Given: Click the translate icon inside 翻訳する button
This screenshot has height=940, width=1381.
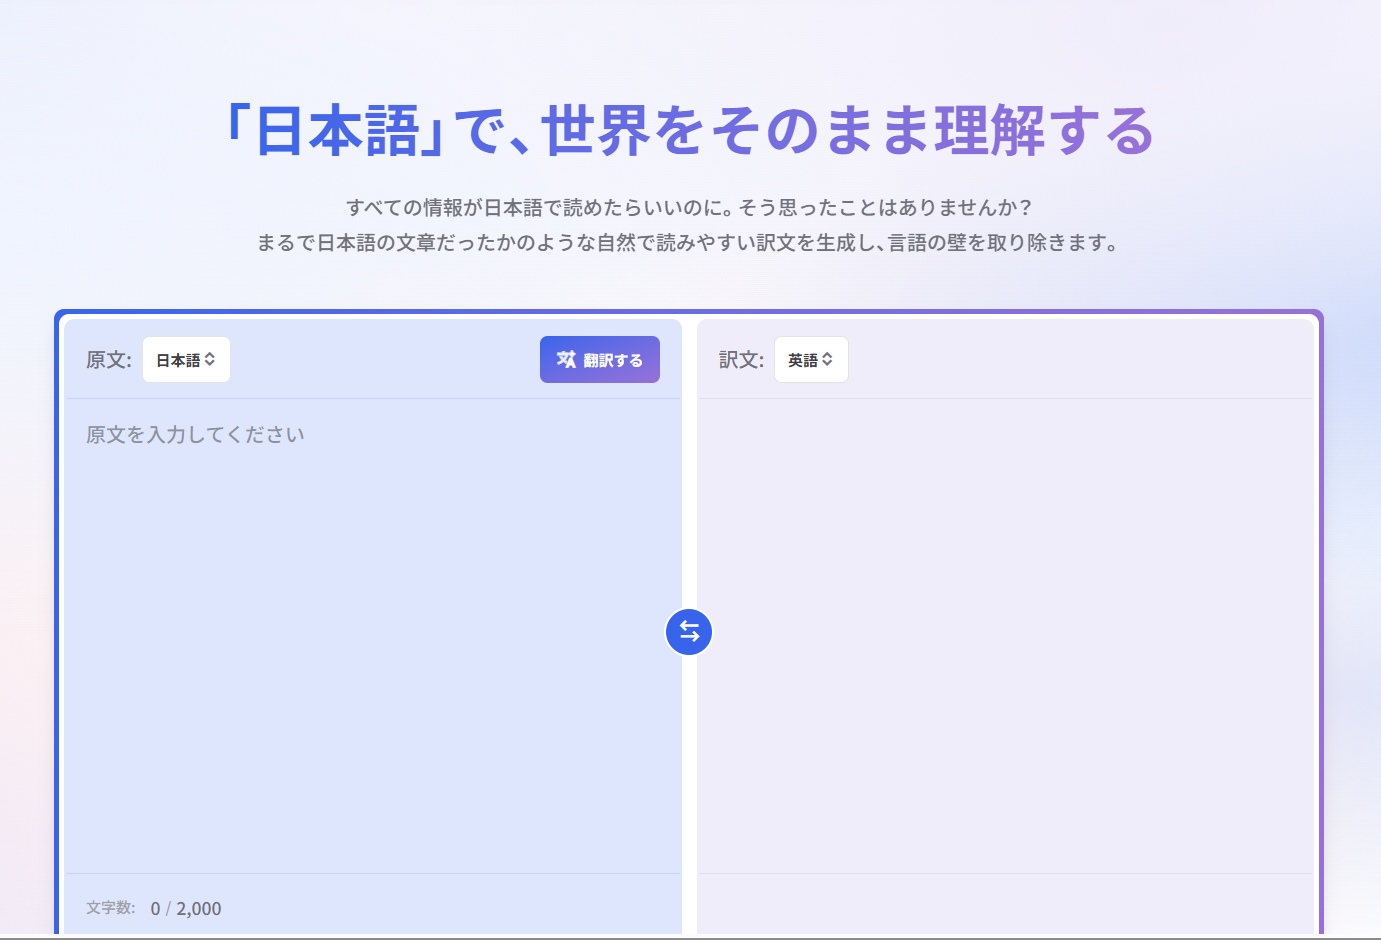Looking at the screenshot, I should tap(566, 360).
